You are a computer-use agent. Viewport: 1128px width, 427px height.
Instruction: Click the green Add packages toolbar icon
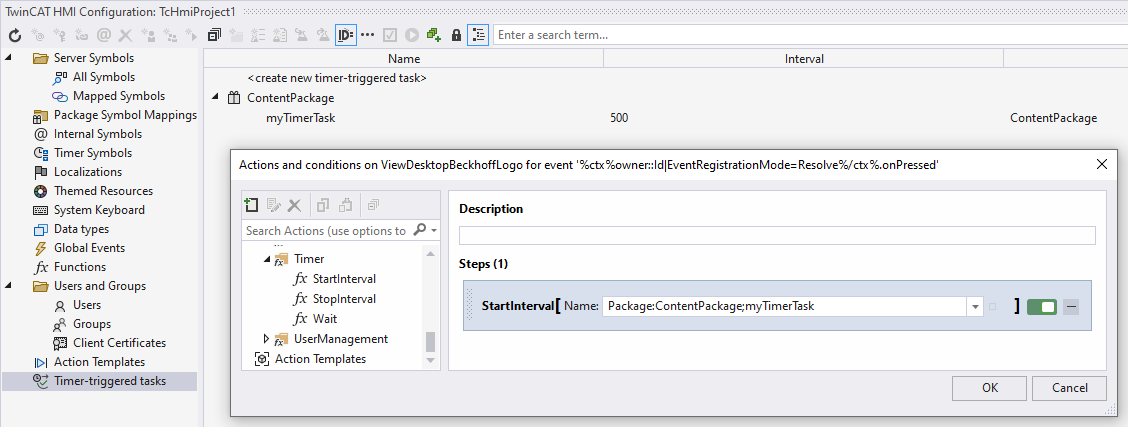pos(433,35)
